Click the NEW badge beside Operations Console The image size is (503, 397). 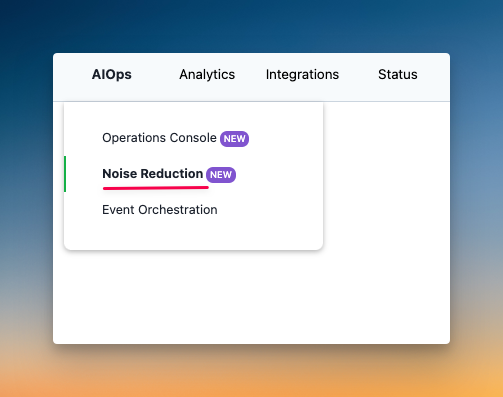tap(234, 139)
